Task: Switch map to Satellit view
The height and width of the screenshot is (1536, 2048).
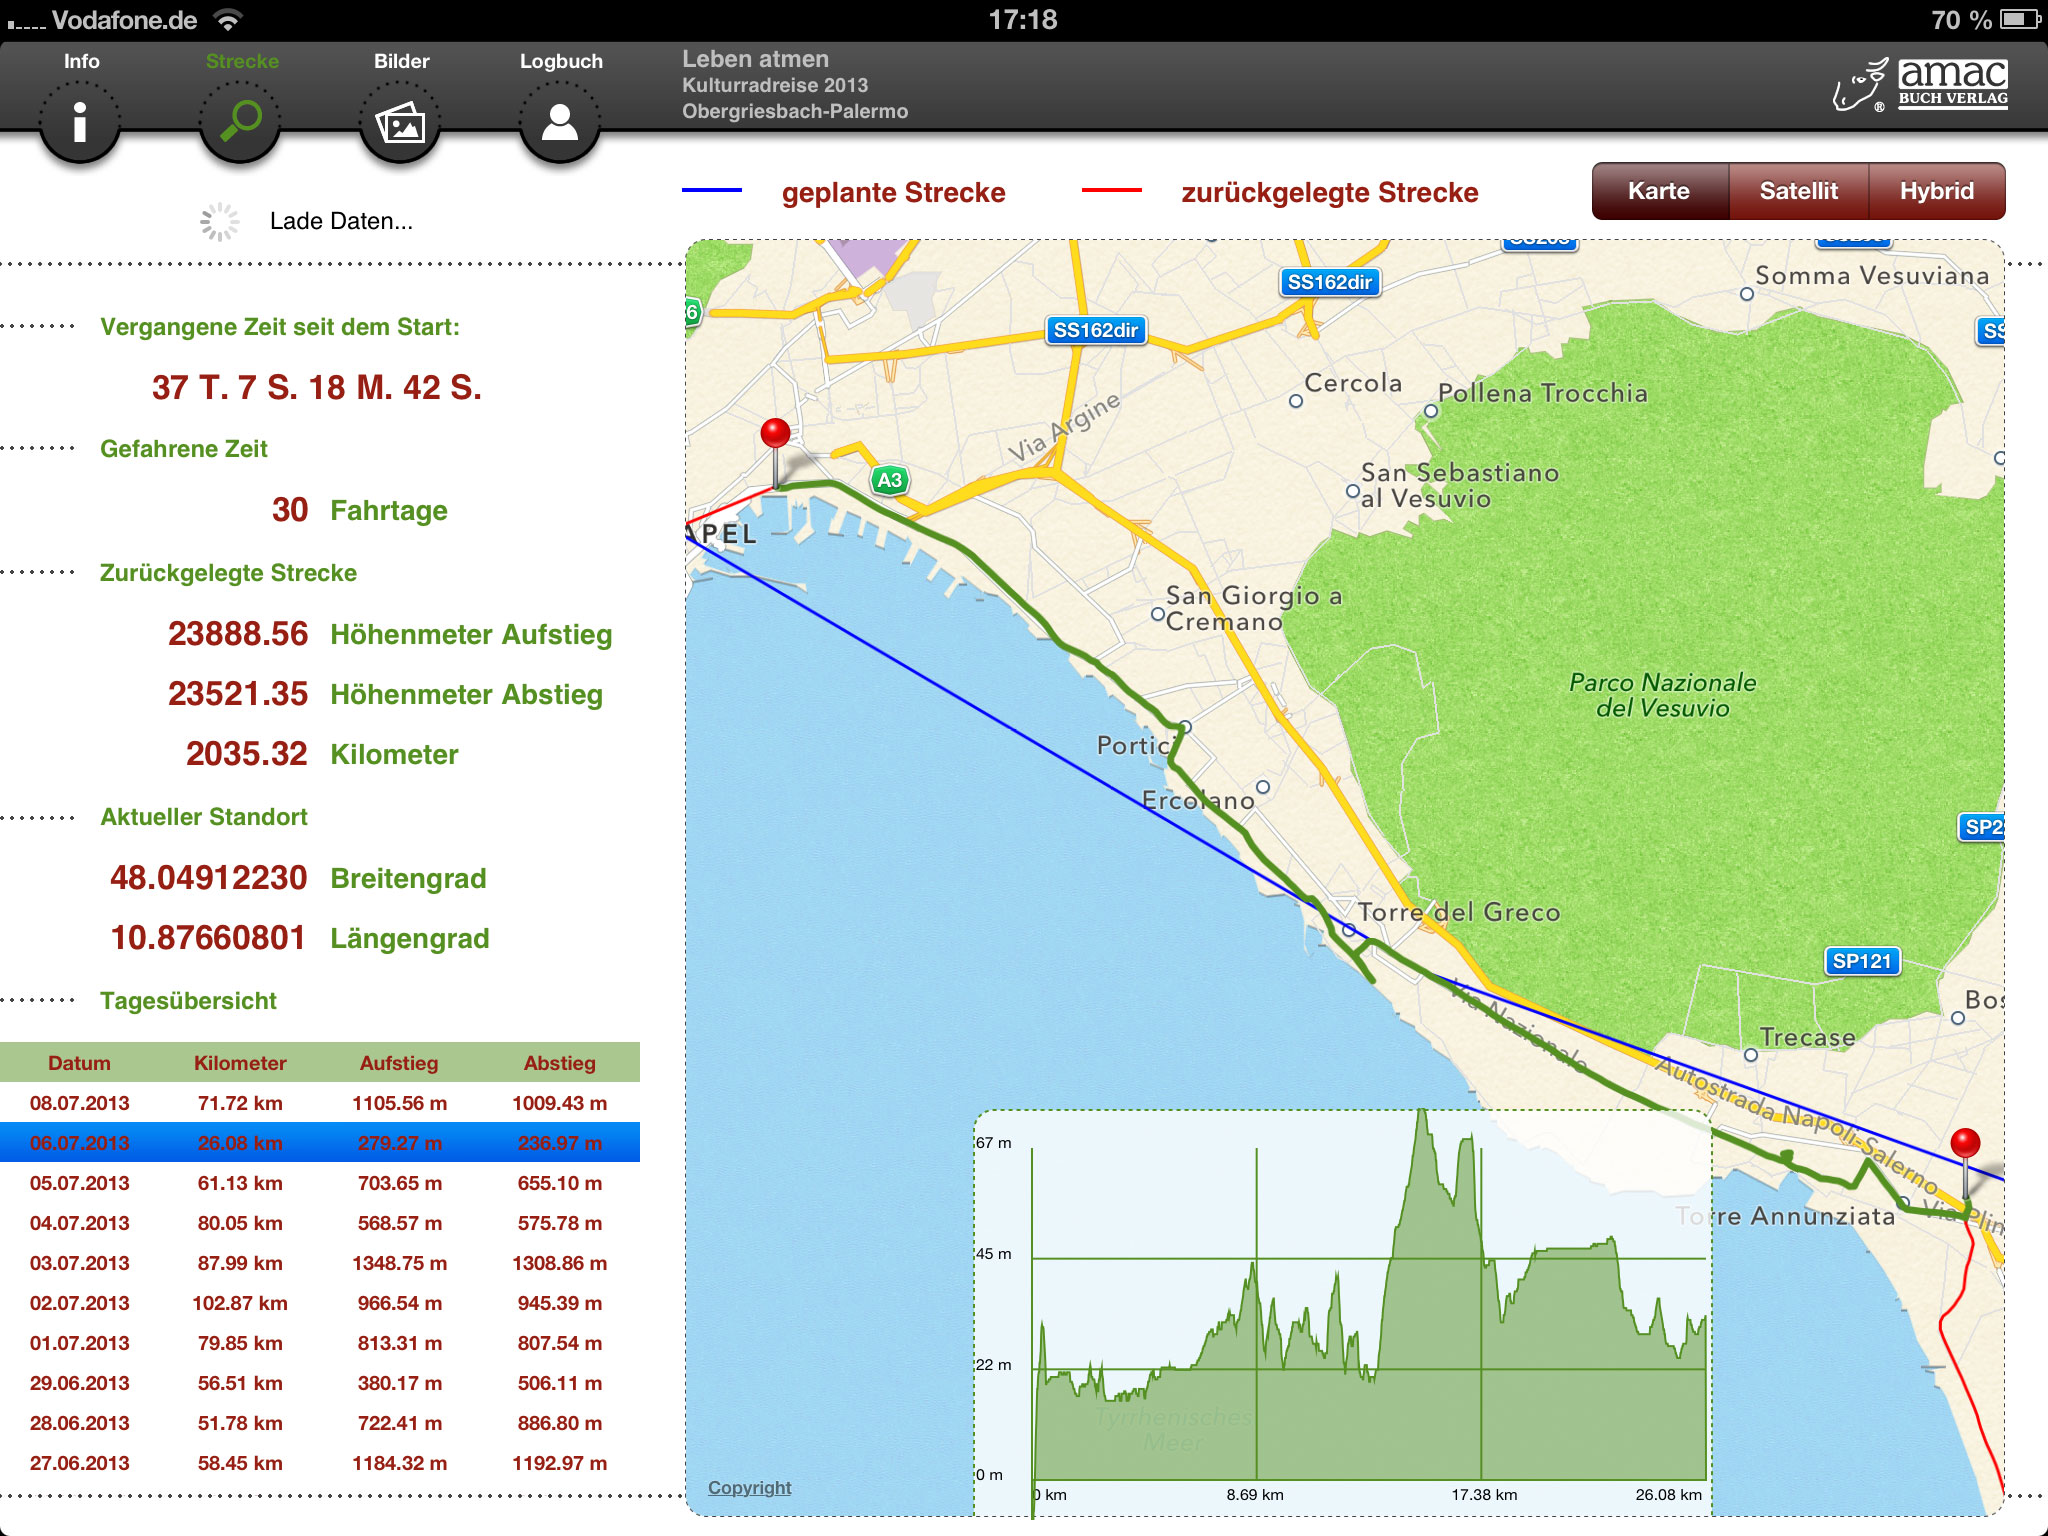Action: pyautogui.click(x=1798, y=191)
